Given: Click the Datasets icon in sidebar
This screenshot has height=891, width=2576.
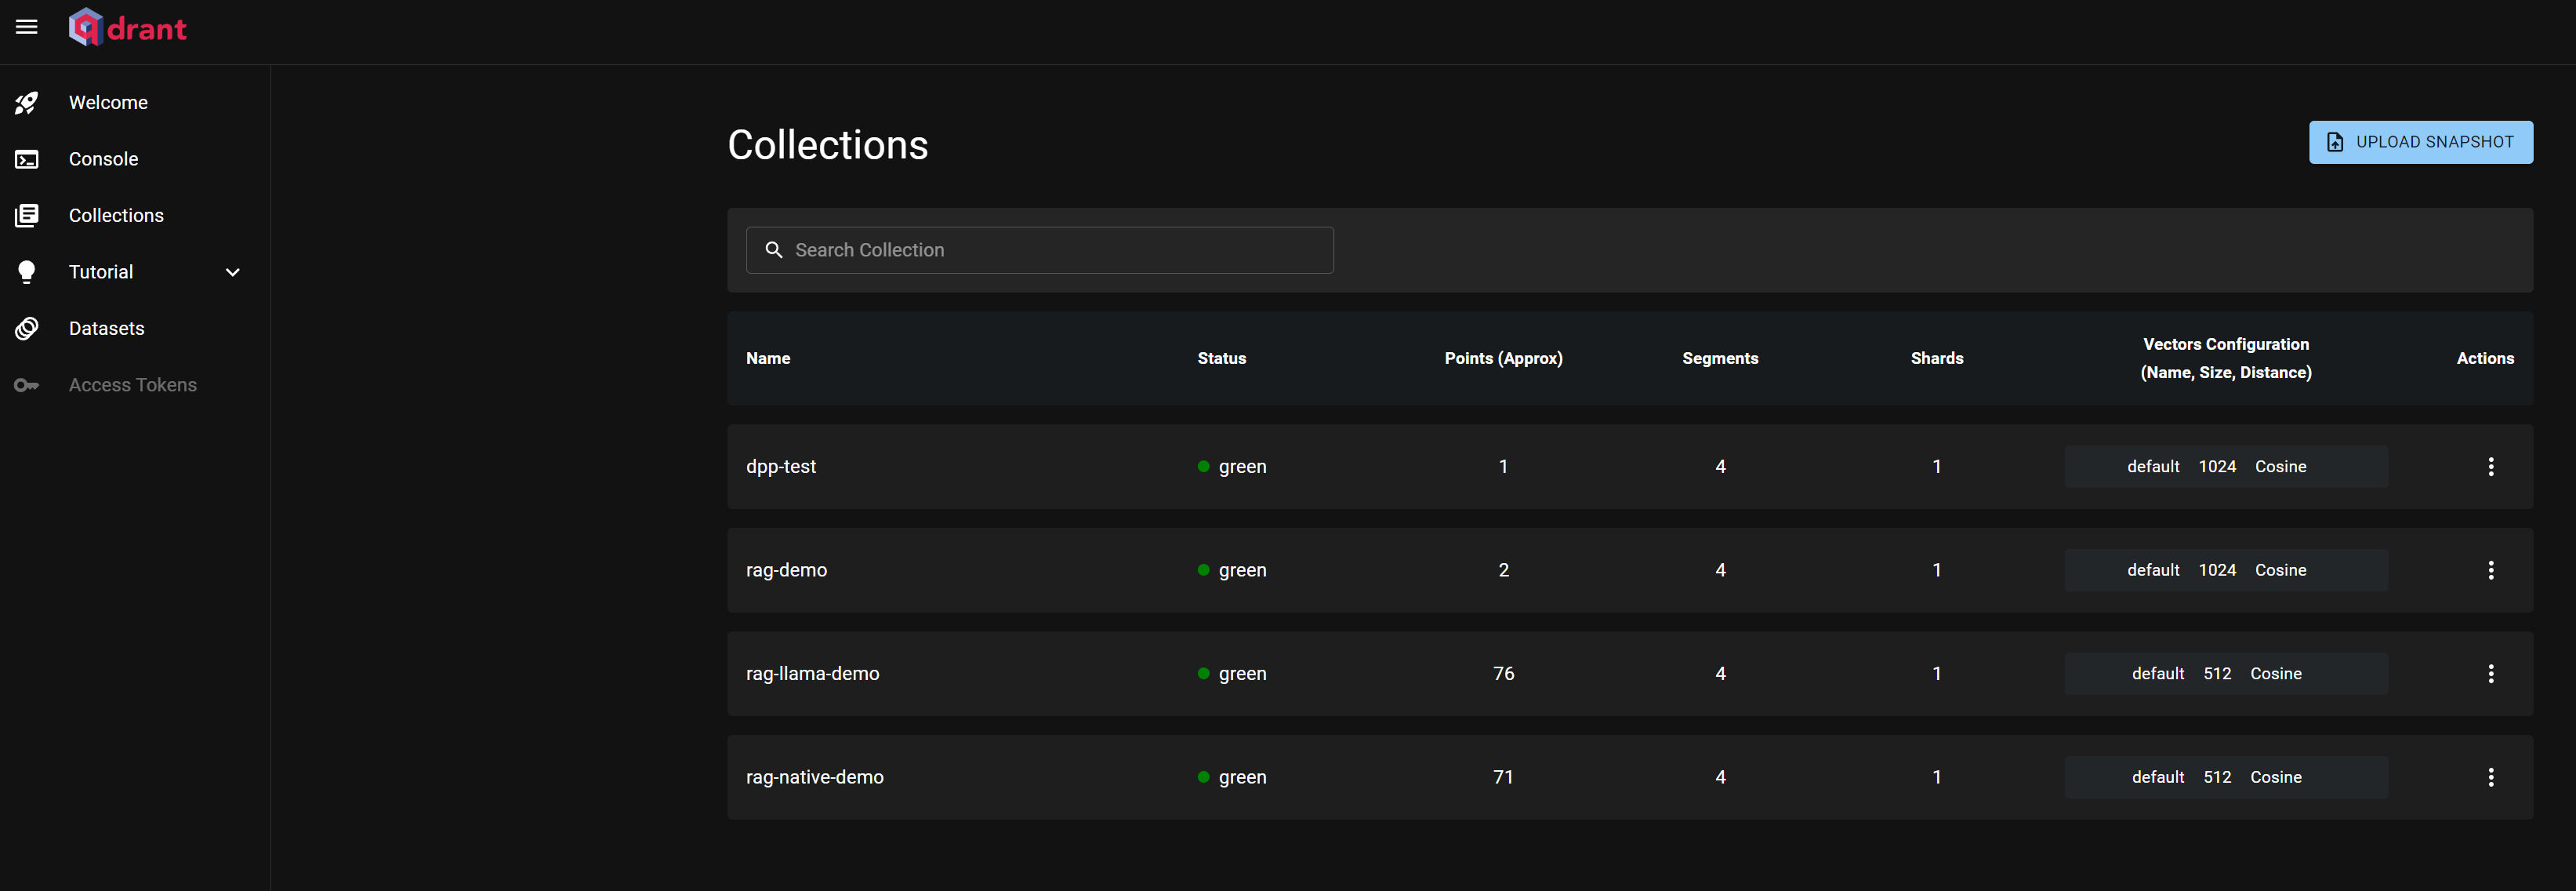Looking at the screenshot, I should coord(27,329).
